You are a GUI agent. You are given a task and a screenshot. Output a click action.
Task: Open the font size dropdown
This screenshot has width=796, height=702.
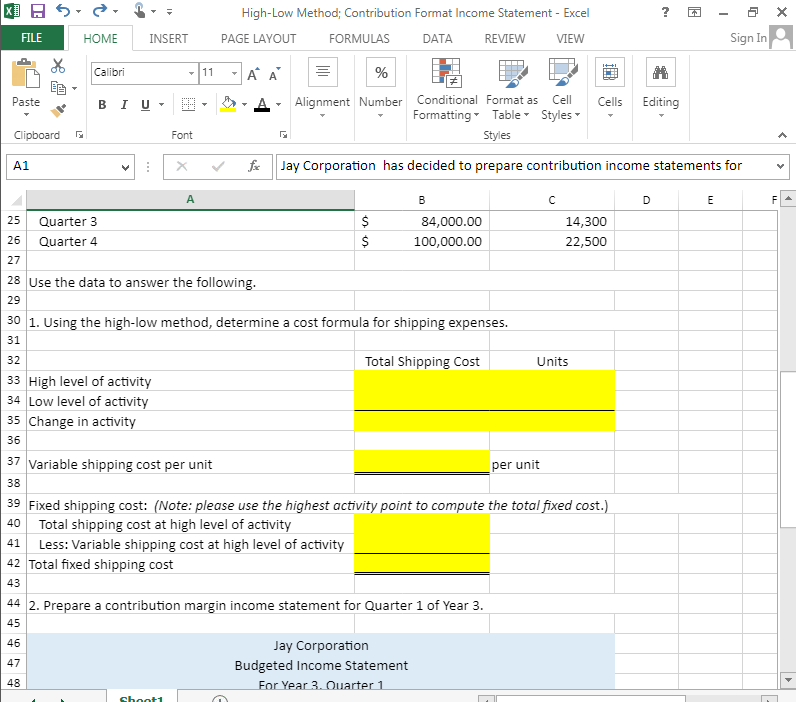(x=234, y=73)
